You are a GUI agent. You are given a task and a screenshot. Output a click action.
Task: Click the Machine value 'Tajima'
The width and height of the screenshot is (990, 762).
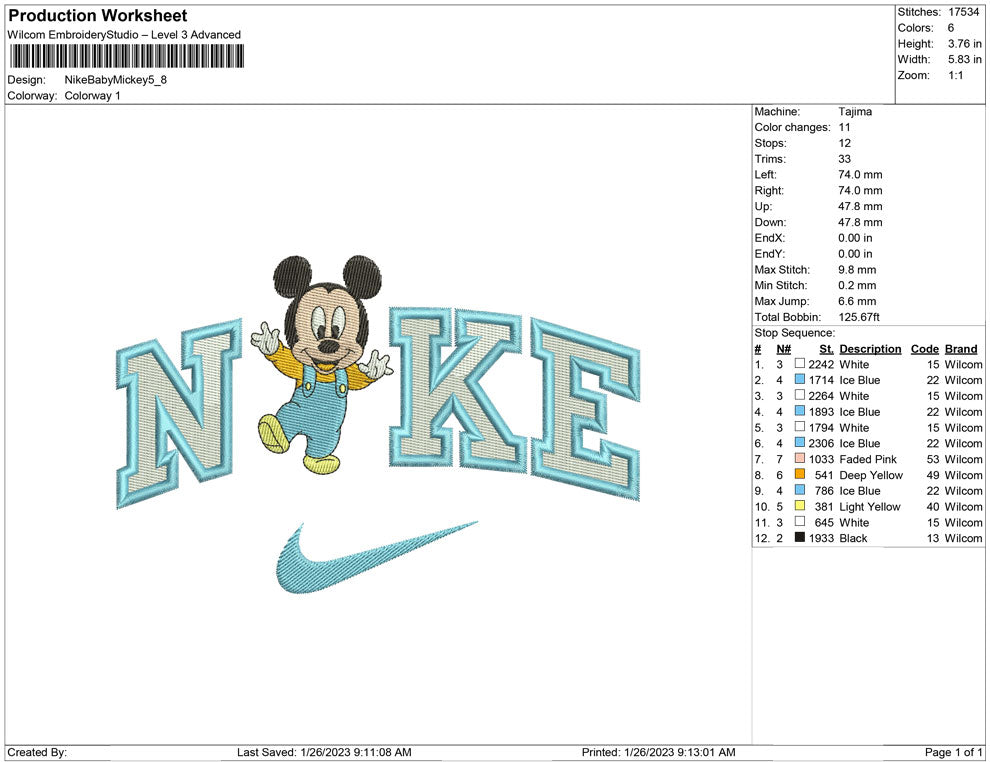855,111
